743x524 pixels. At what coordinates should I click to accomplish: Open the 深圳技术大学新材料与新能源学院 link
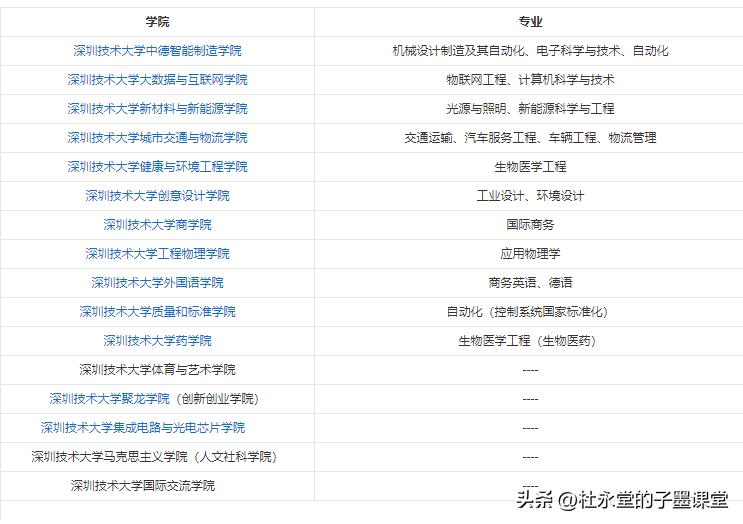[157, 108]
